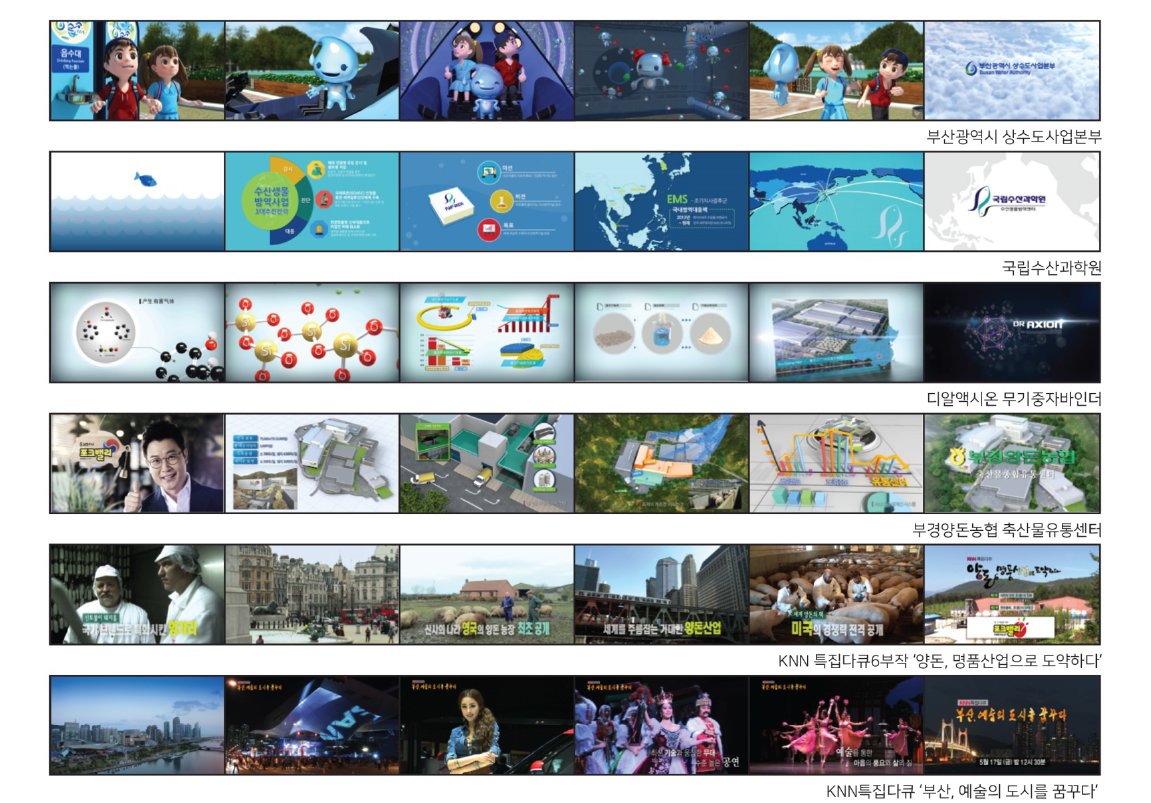Open circular gas molecule diagram thumbnail
This screenshot has width=1151, height=803.
tap(137, 333)
